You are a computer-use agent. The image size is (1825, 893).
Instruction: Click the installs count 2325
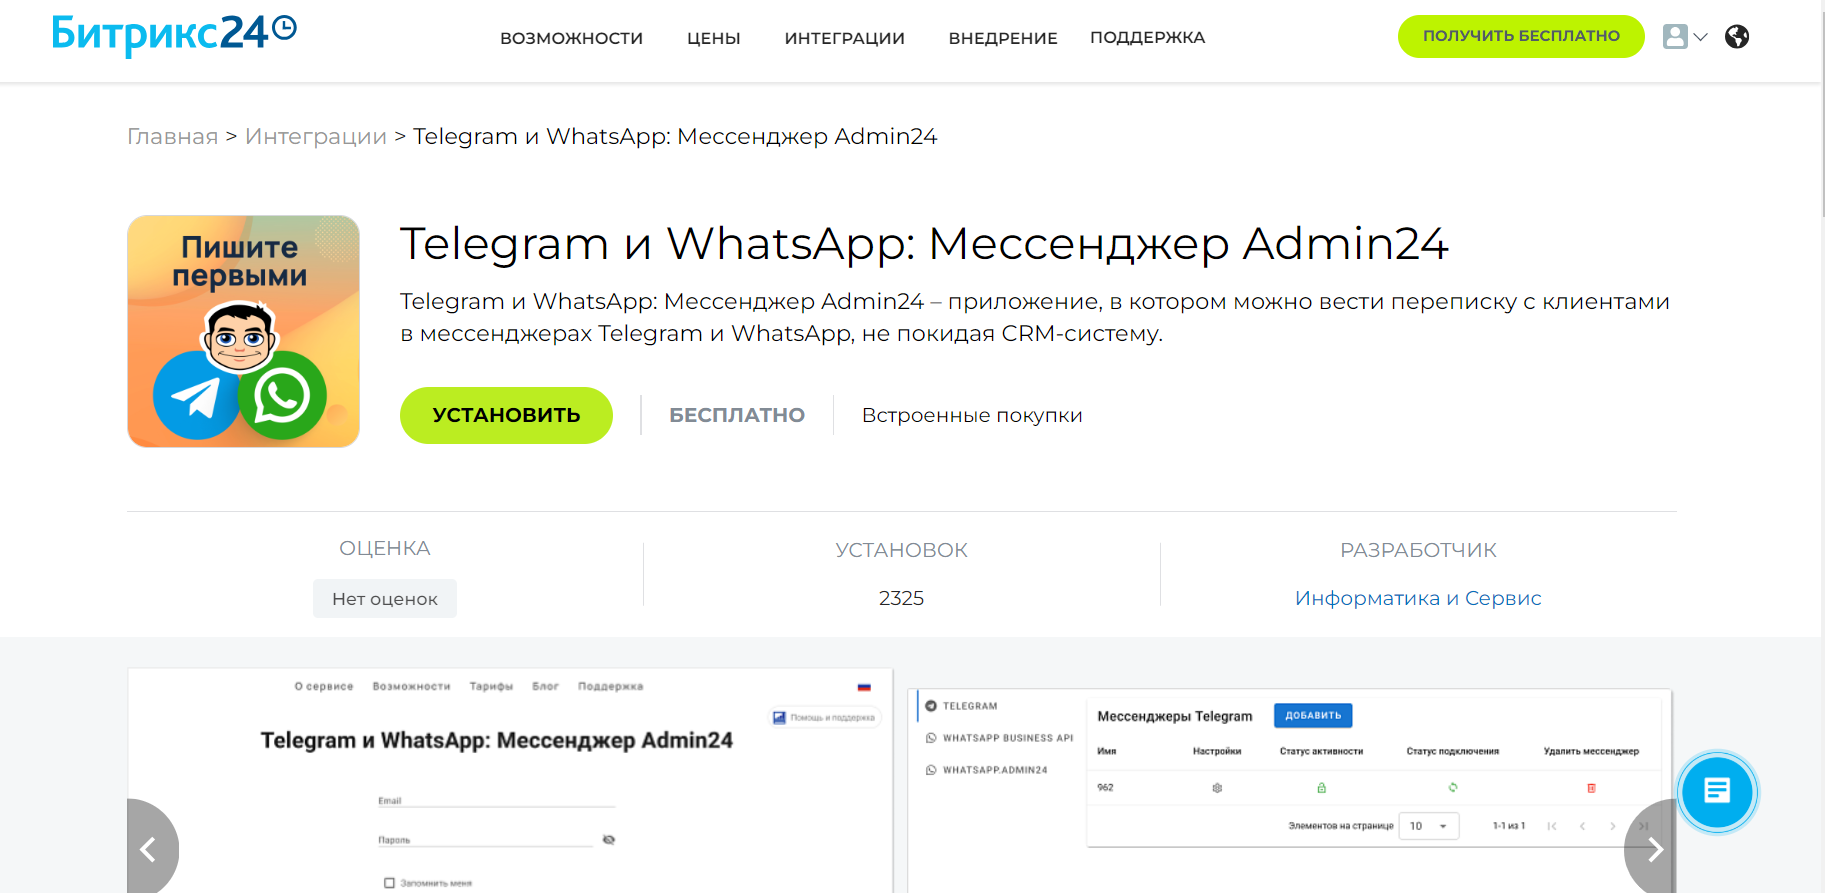coord(901,598)
